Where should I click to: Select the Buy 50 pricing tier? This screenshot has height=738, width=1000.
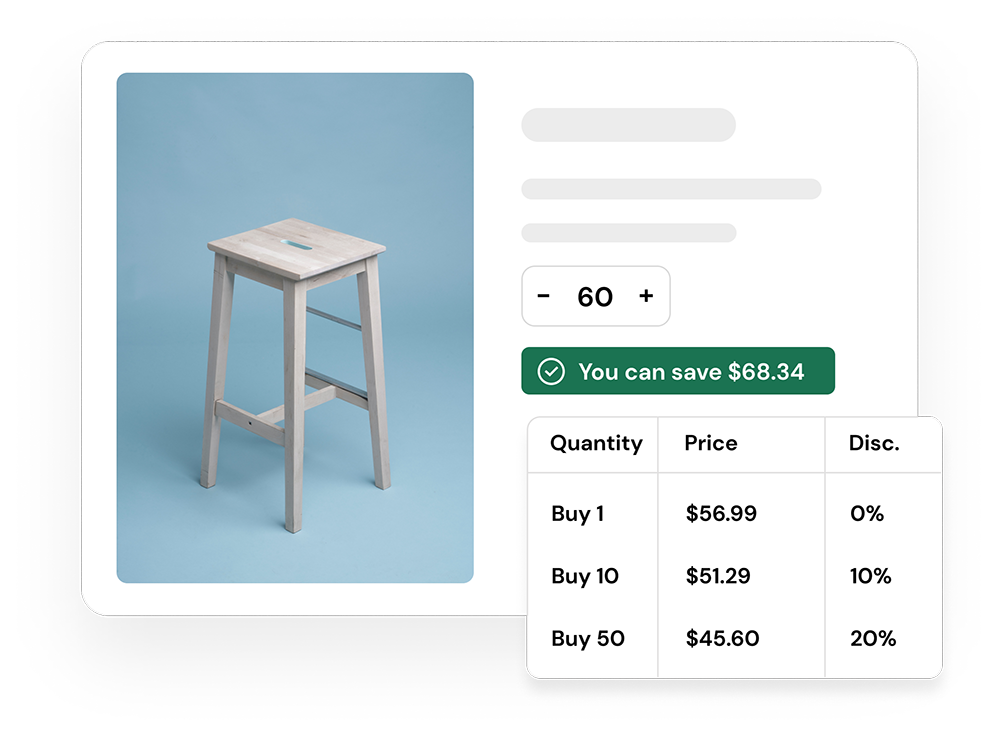pyautogui.click(x=588, y=638)
